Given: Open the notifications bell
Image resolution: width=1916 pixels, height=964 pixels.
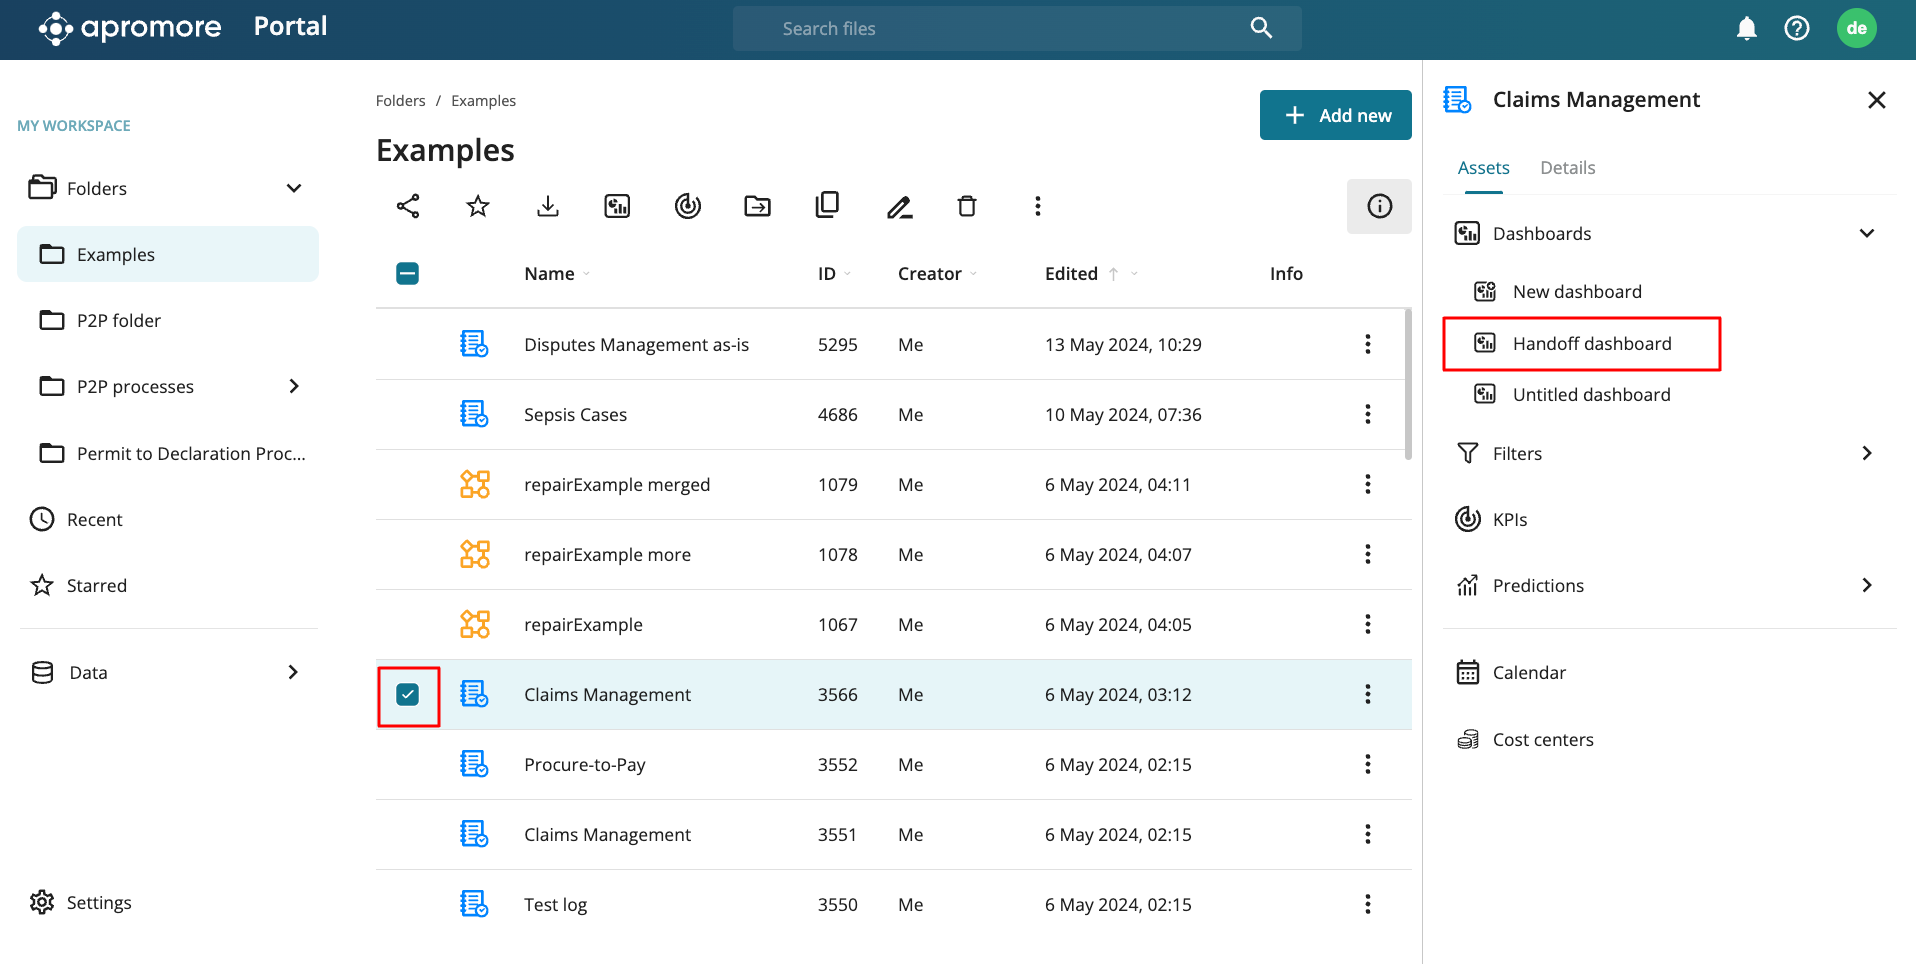Looking at the screenshot, I should 1746,29.
